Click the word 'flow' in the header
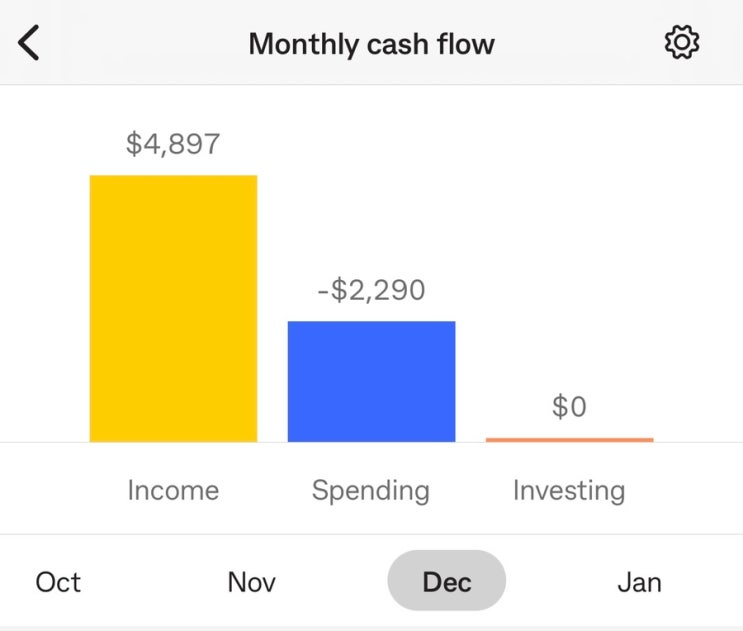The image size is (743, 631). (x=468, y=44)
